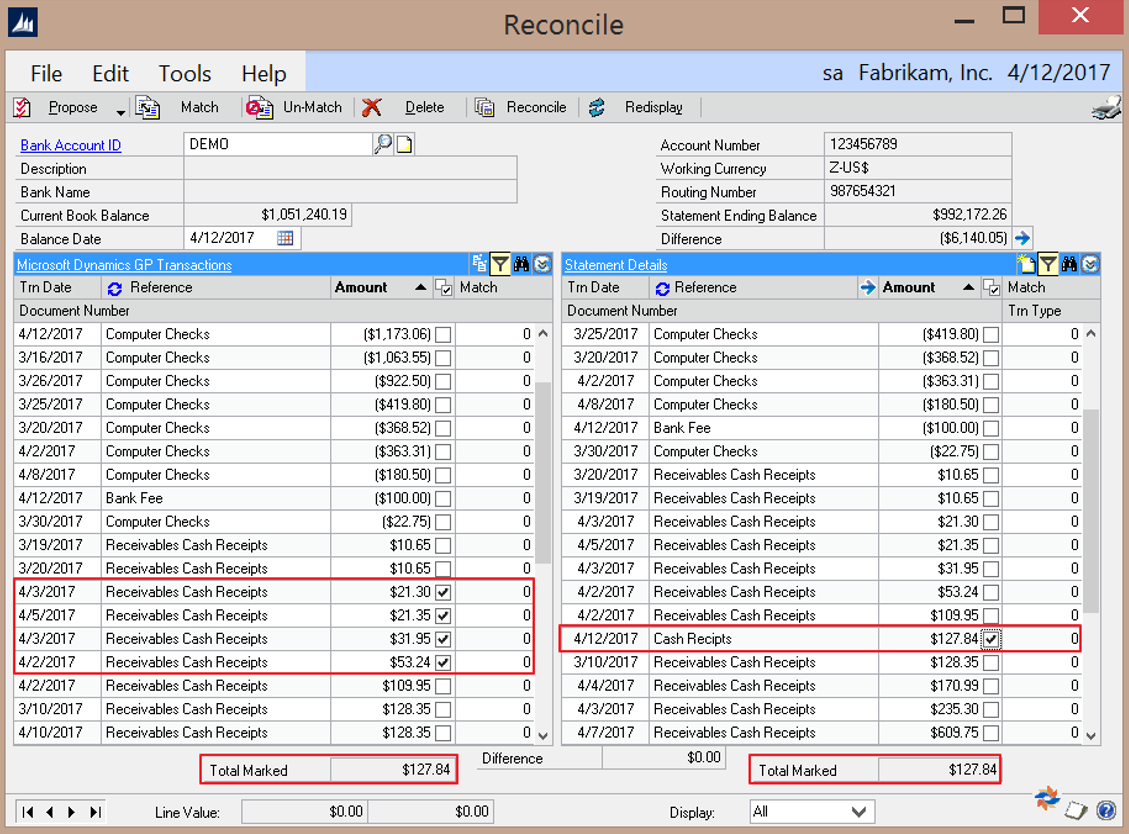
Task: Uncheck the $53.24 Receivables Cash Receipts checkbox
Action: [x=442, y=662]
